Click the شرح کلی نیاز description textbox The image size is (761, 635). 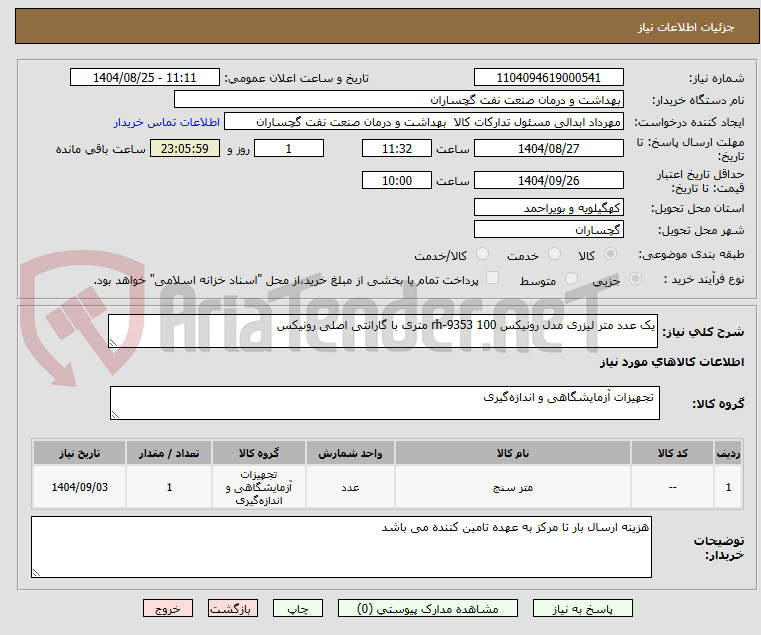tap(383, 331)
